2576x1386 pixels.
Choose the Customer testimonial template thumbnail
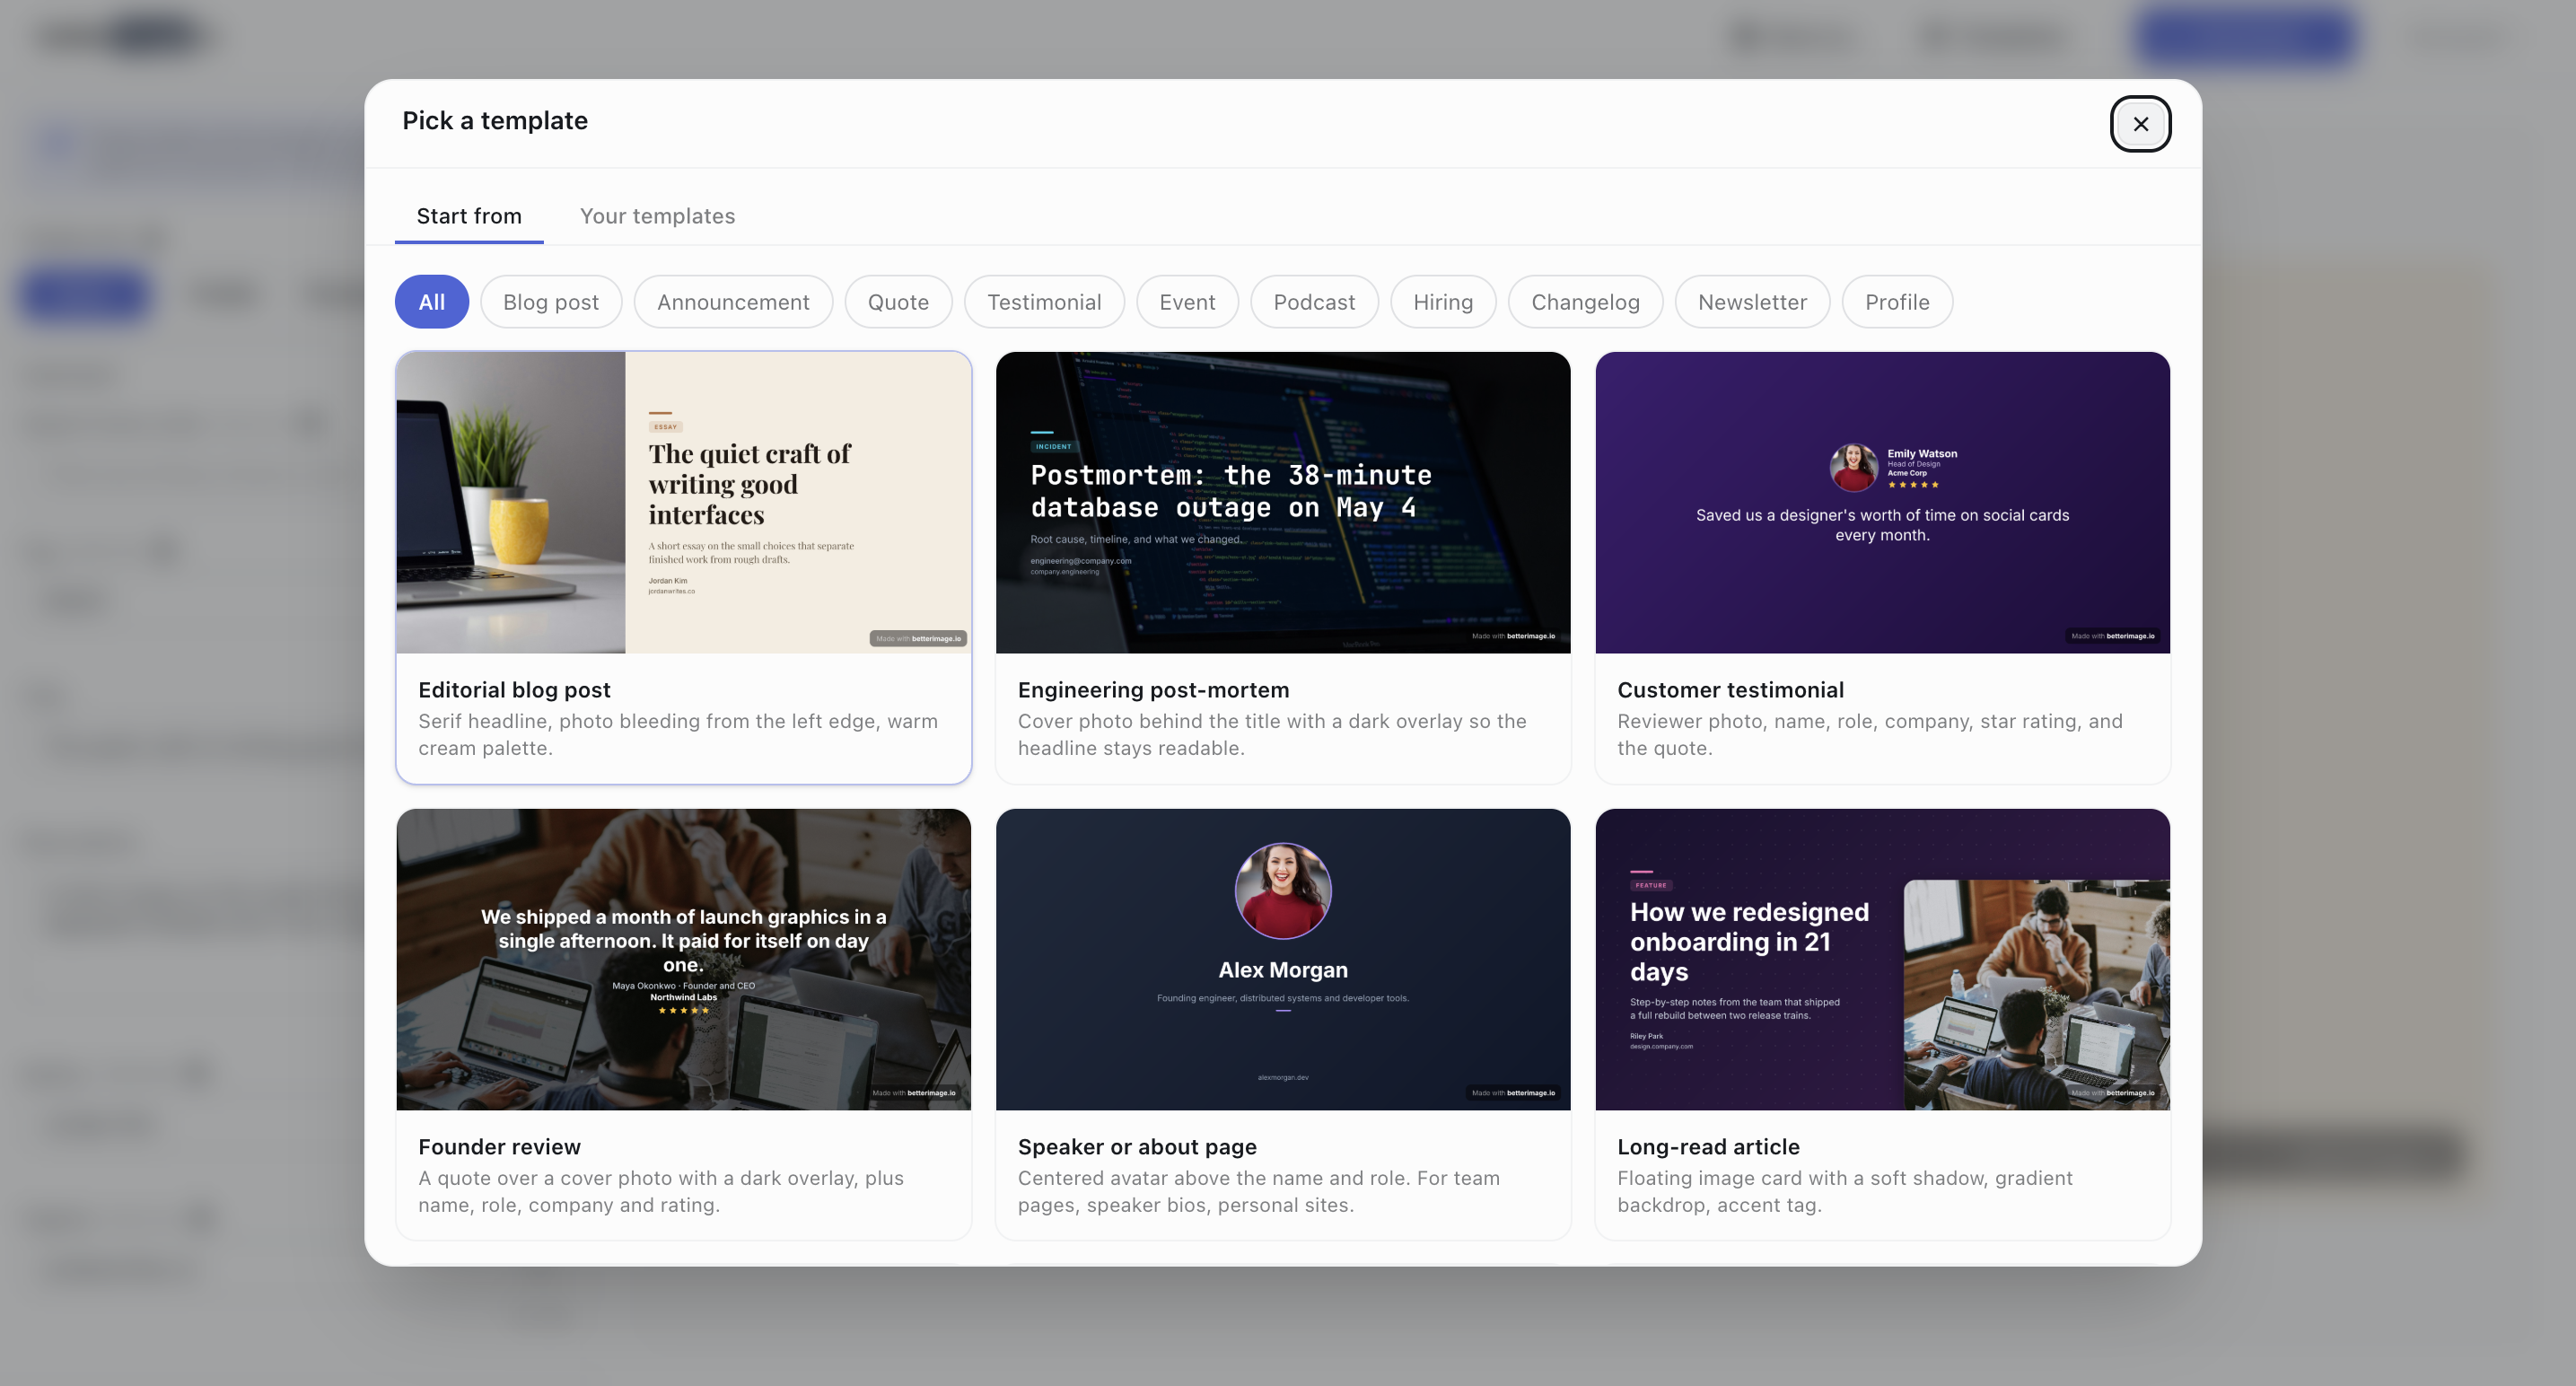[1882, 502]
